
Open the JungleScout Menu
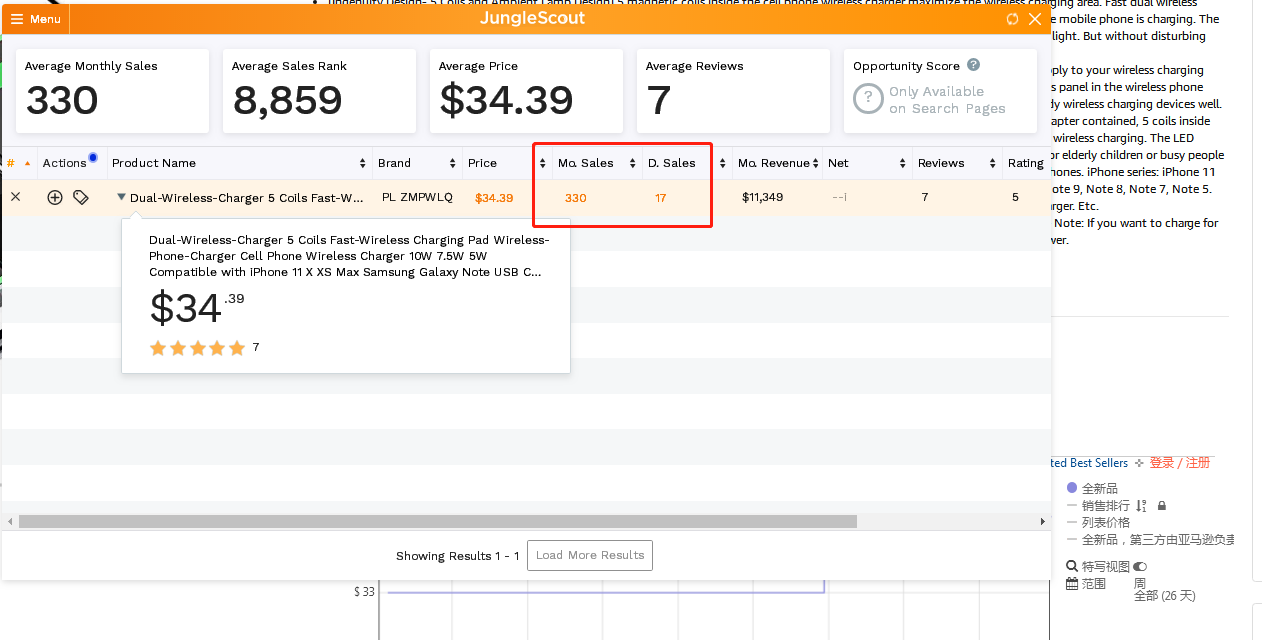(35, 19)
